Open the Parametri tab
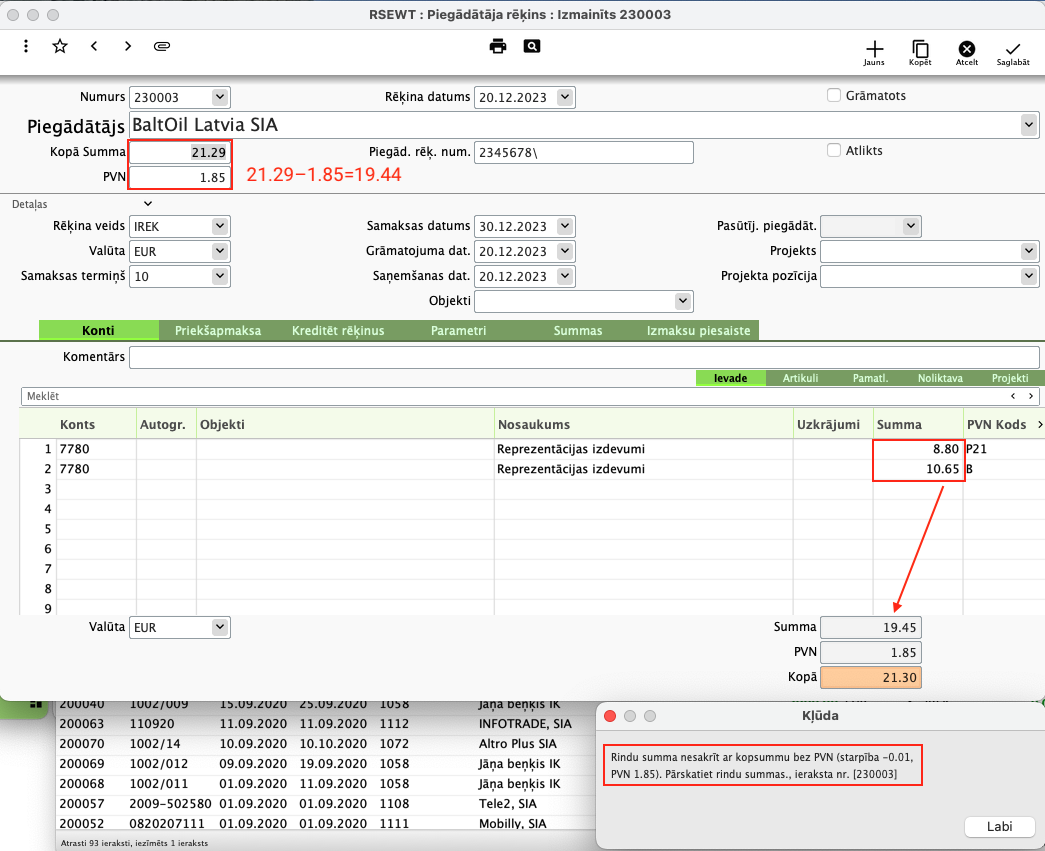This screenshot has width=1045, height=851. [x=459, y=331]
